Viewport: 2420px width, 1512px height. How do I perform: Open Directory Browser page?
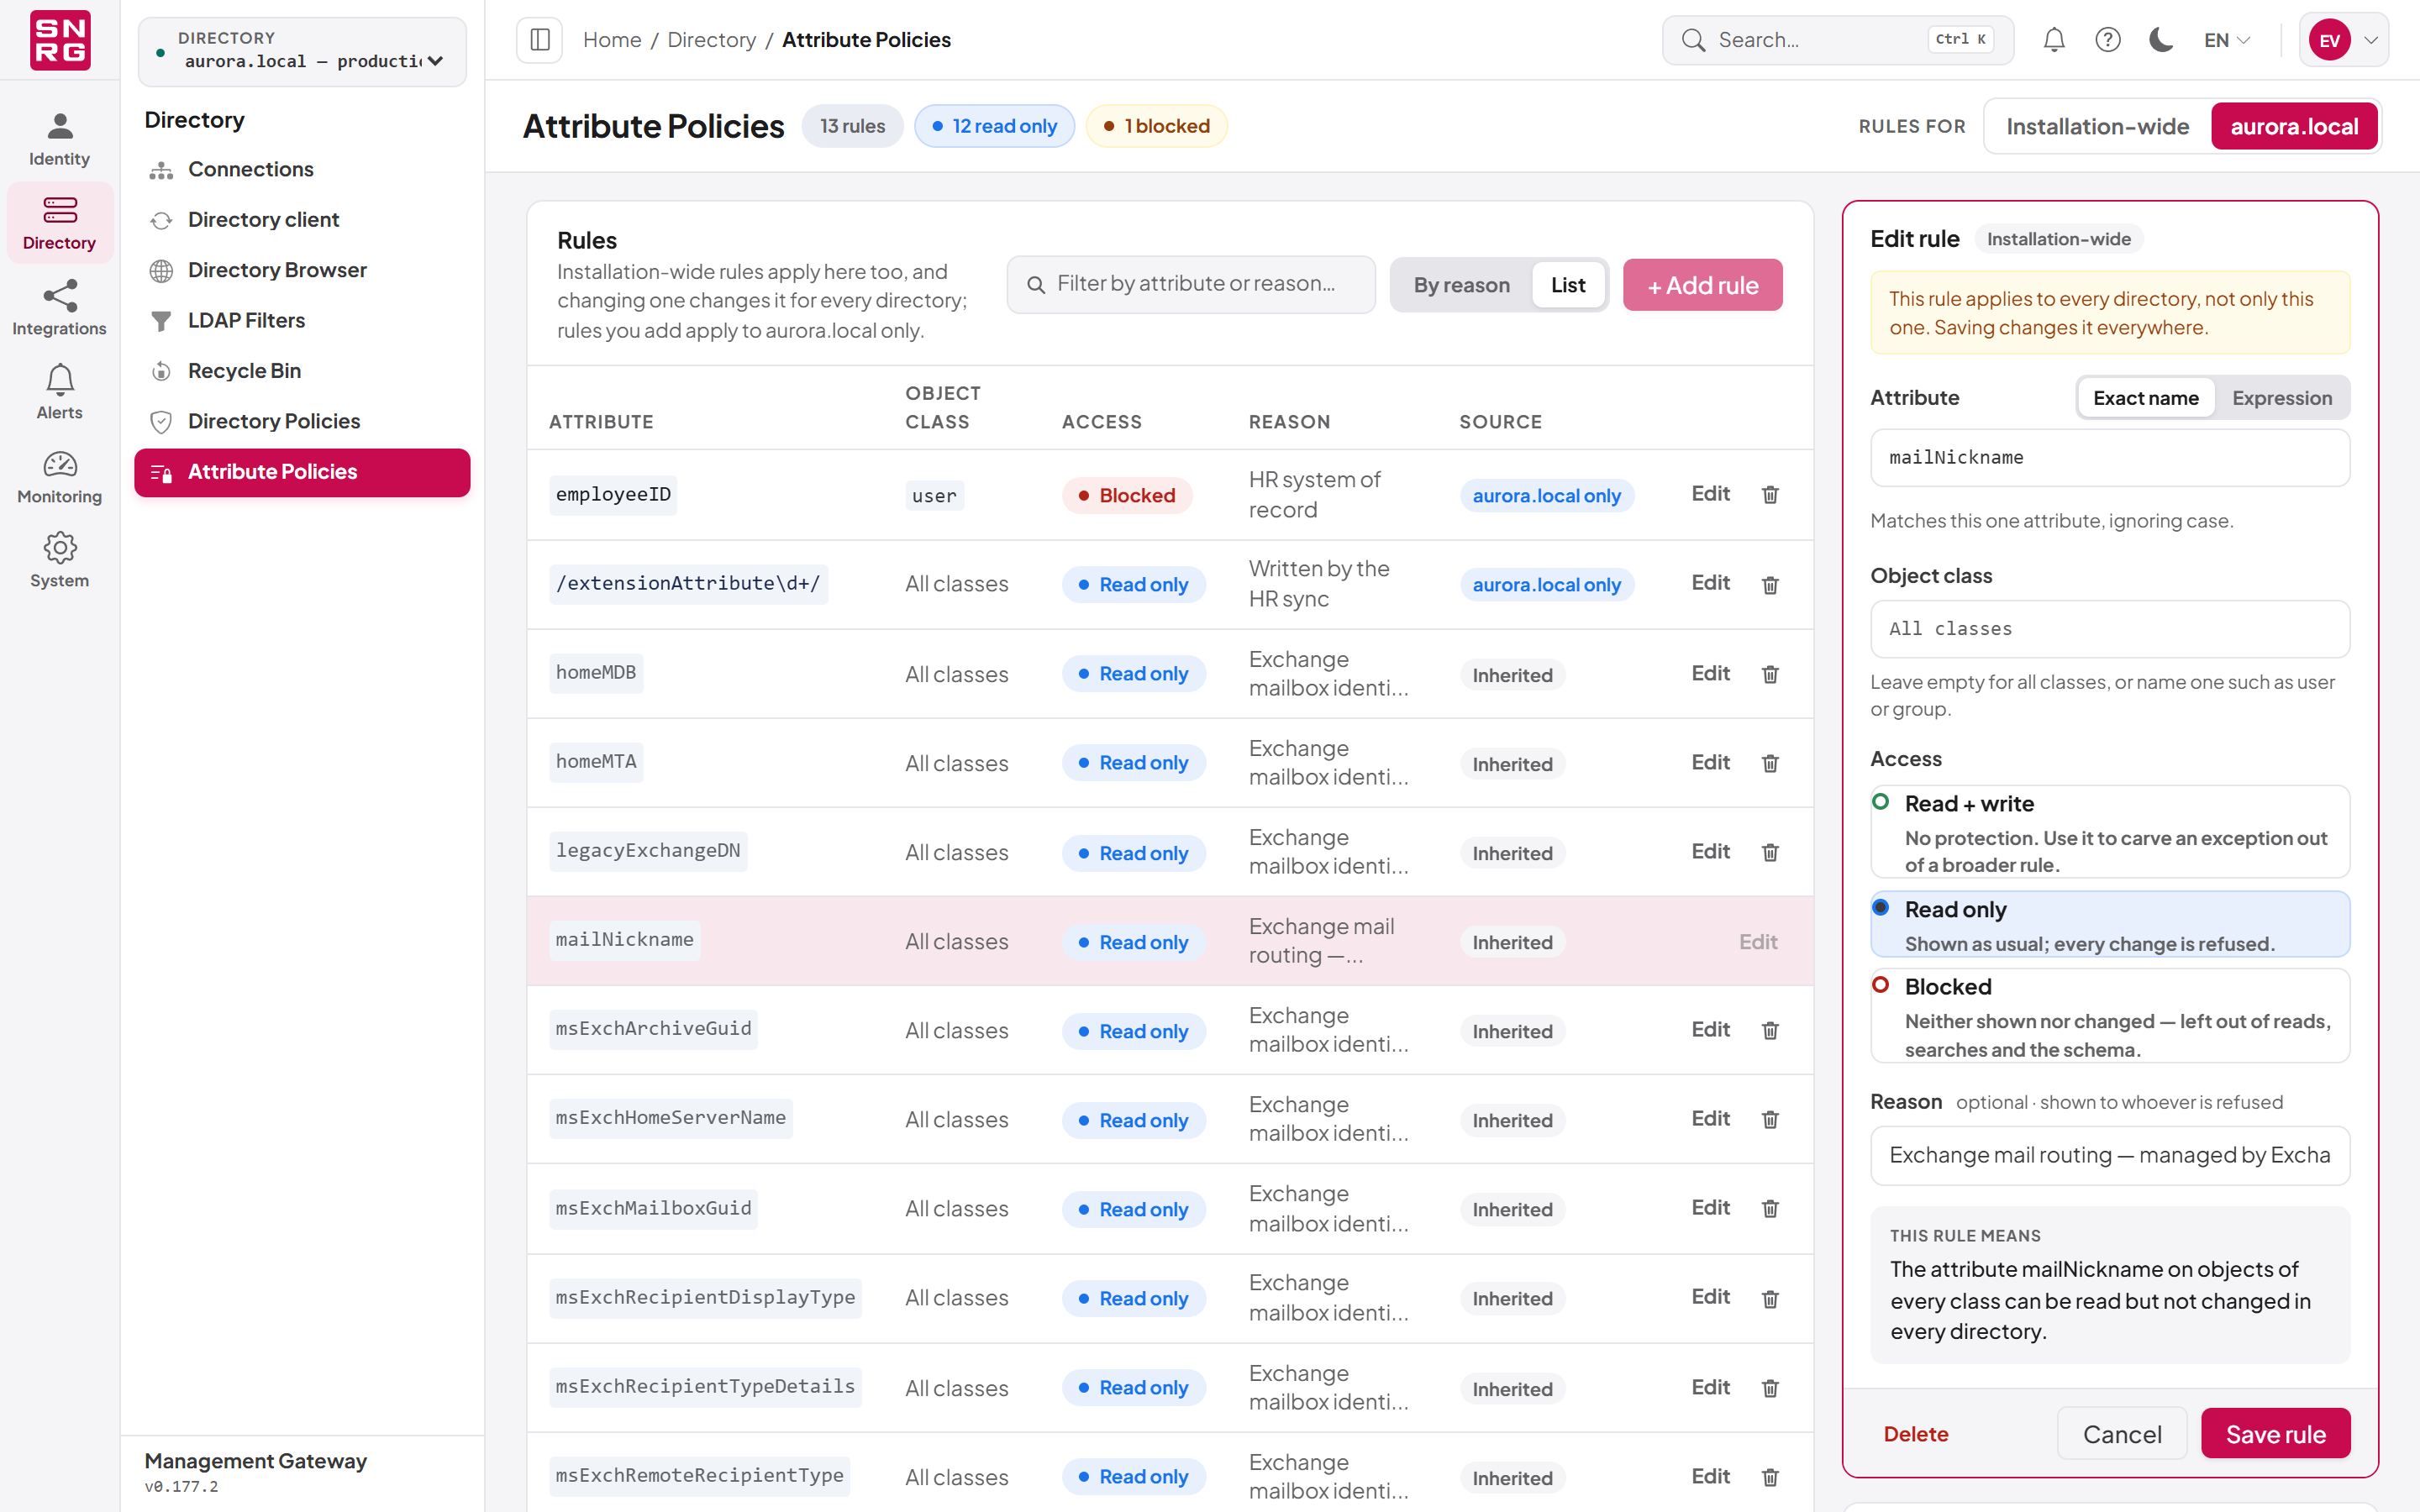click(x=302, y=270)
